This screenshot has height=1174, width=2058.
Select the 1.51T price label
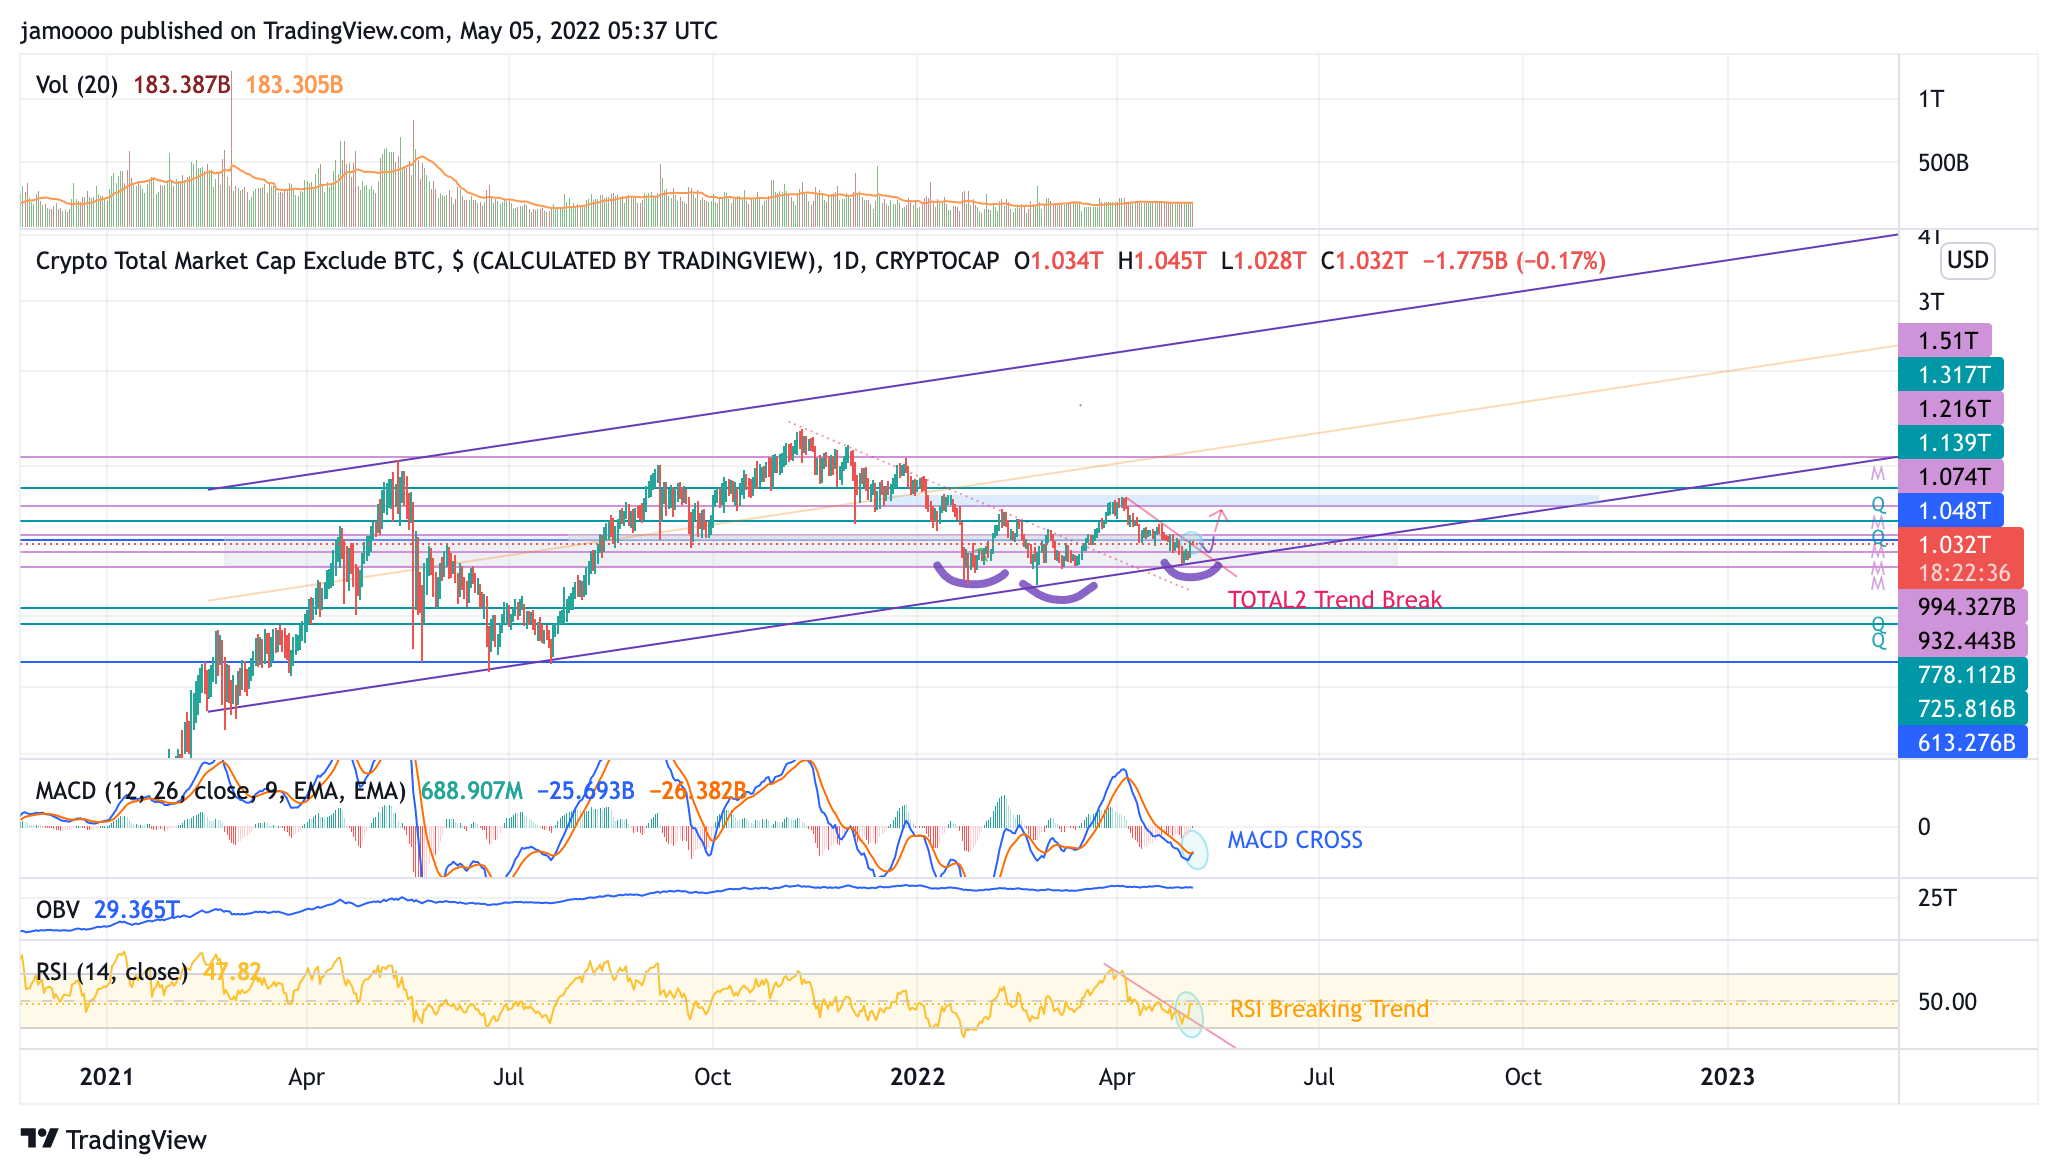(x=1945, y=340)
